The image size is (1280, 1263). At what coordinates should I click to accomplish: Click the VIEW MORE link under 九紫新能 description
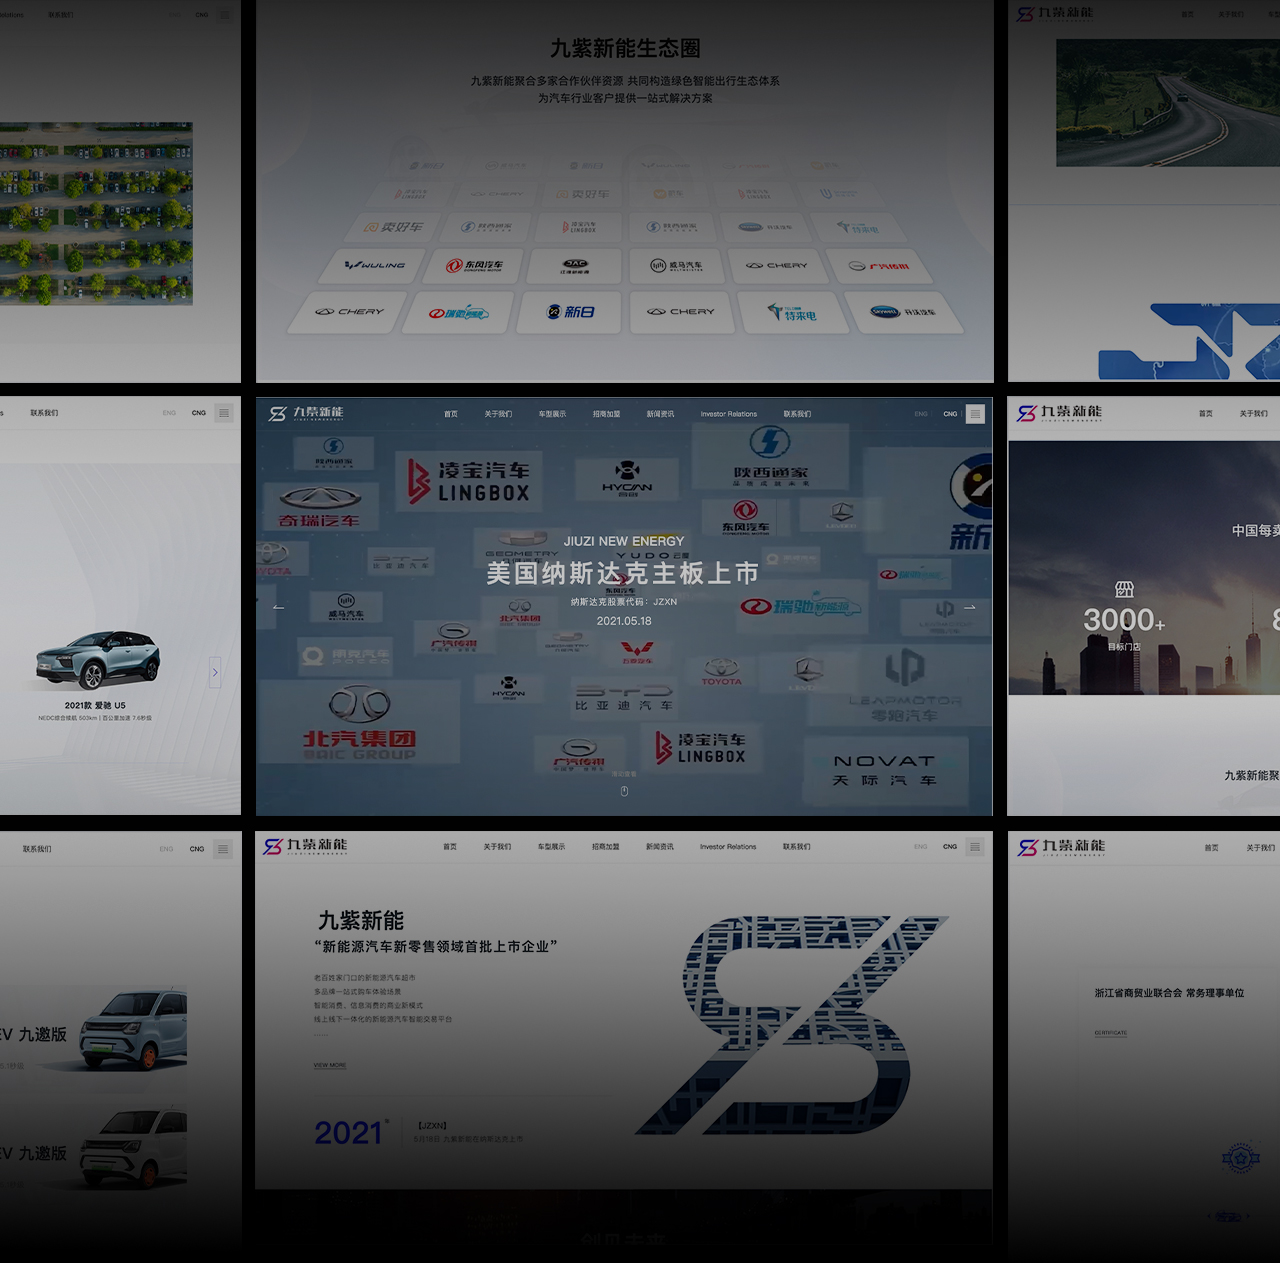click(x=330, y=1065)
